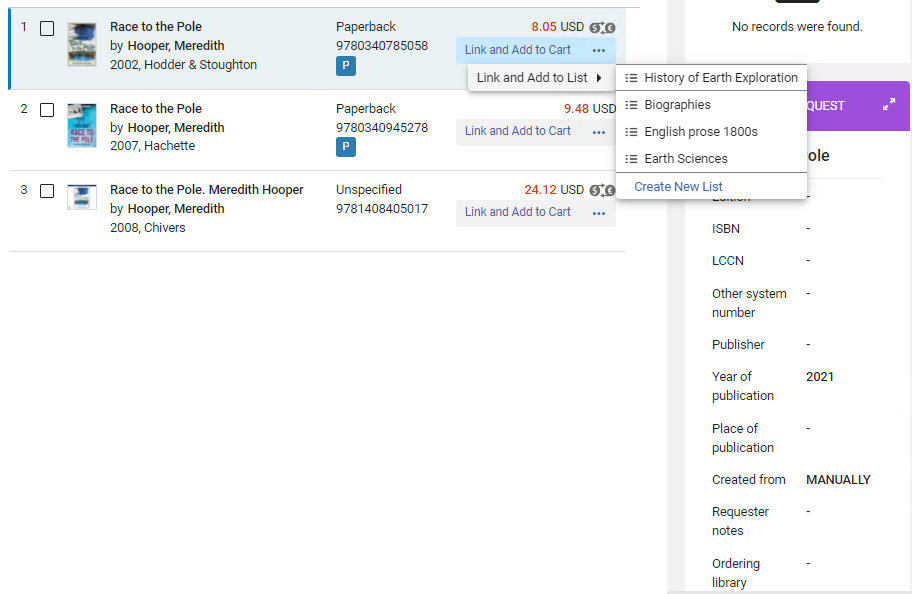The height and width of the screenshot is (594, 912).
Task: Check the box for the 2008 Chivers edition
Action: pyautogui.click(x=47, y=191)
